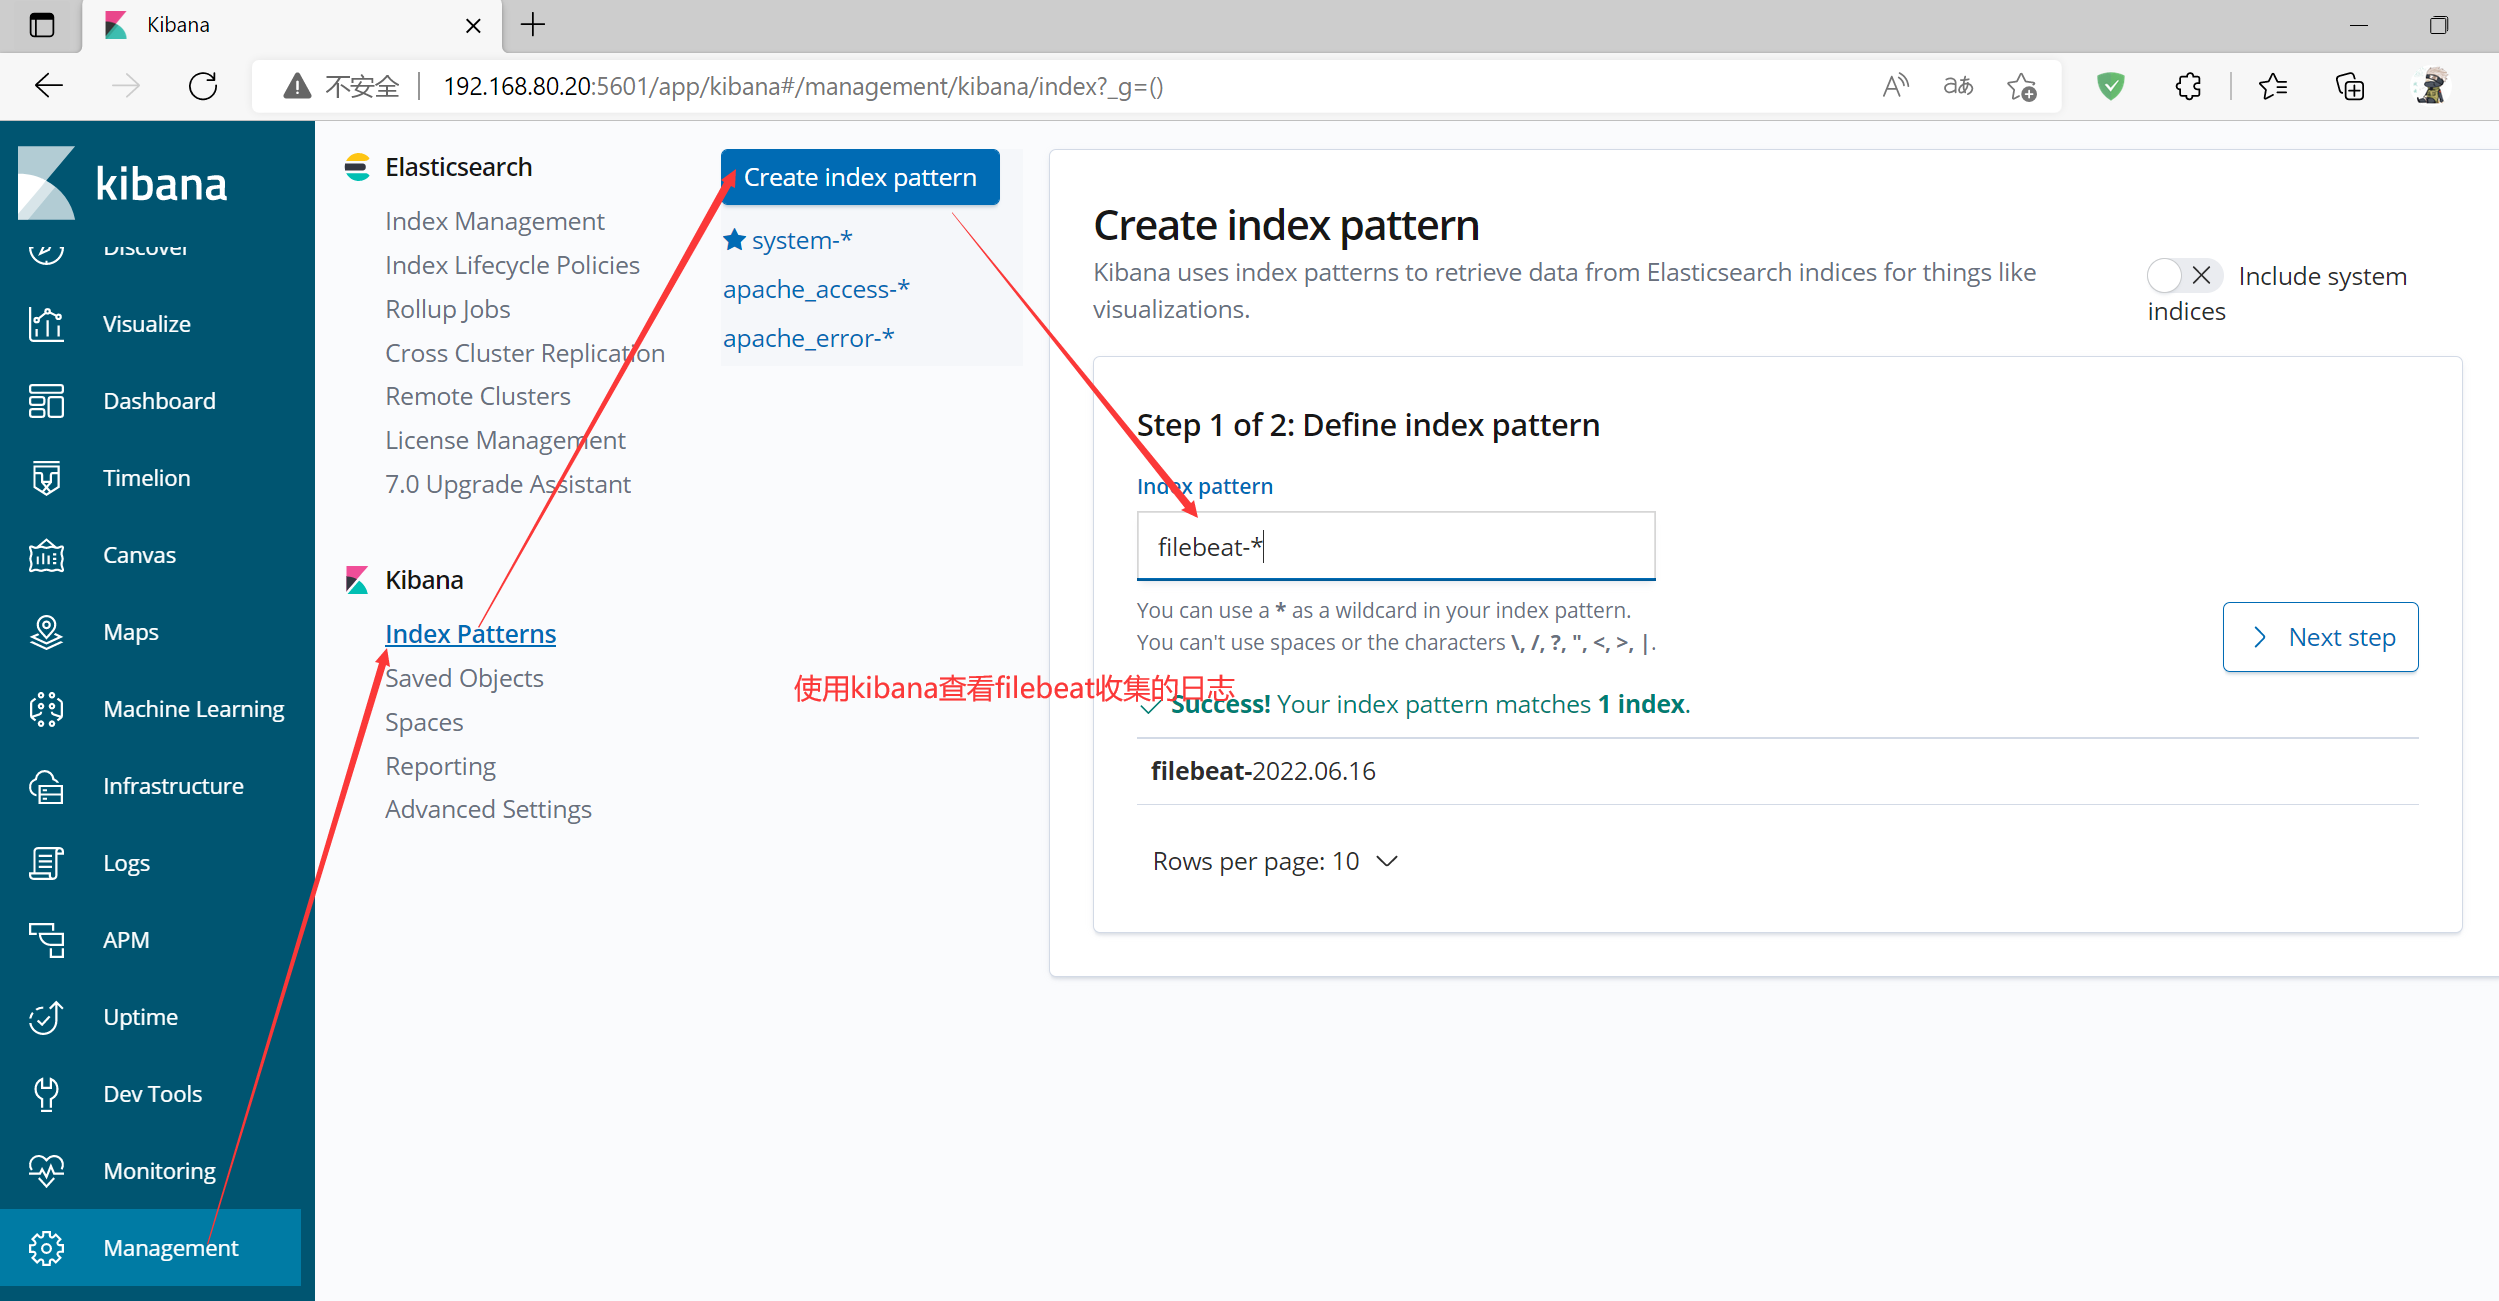2499x1301 pixels.
Task: Navigate to Dashboard section
Action: click(157, 400)
